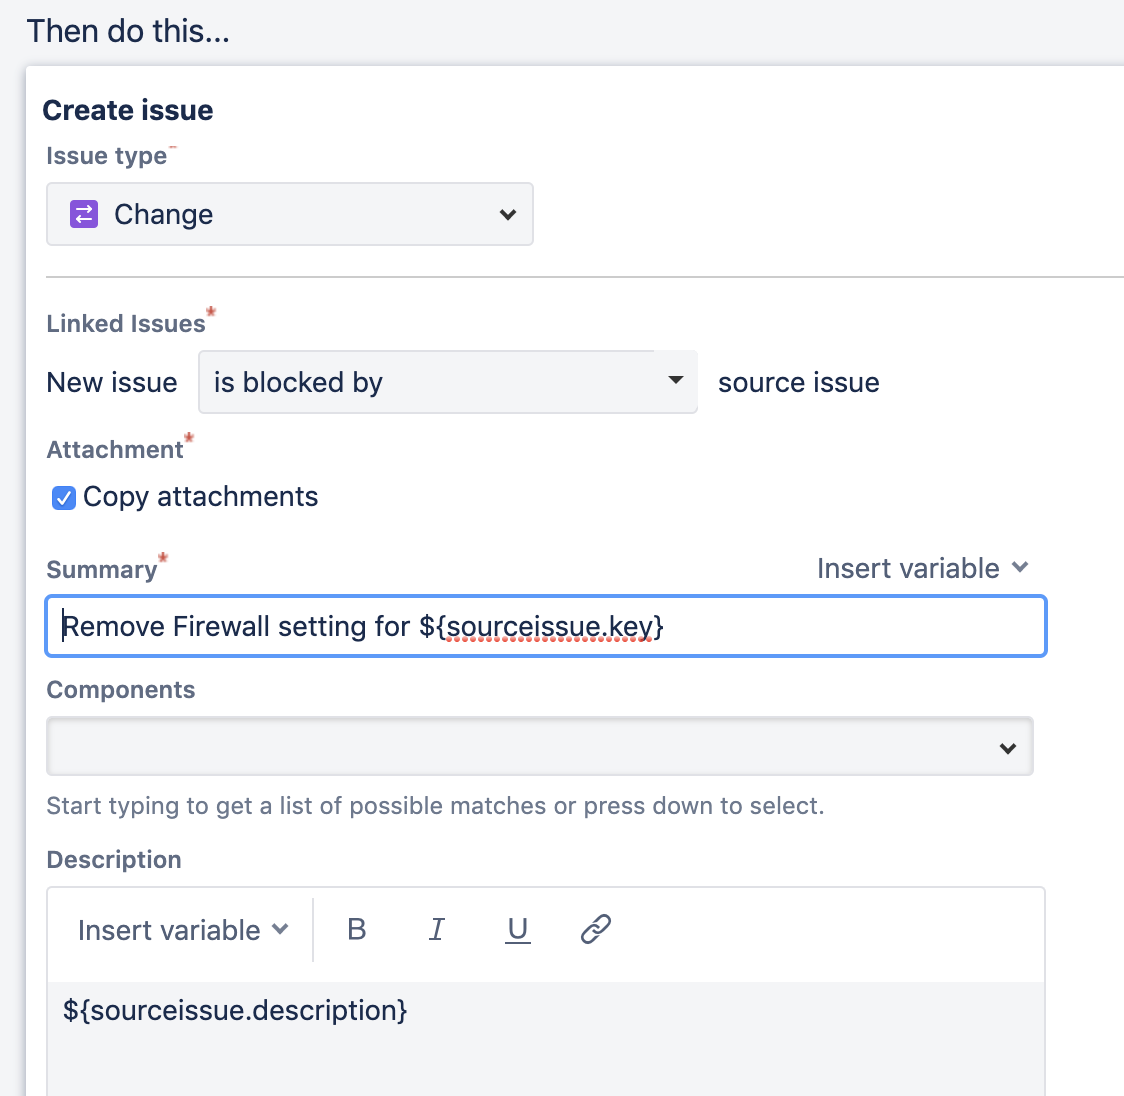Click the Components help text
The image size is (1124, 1096).
click(x=435, y=806)
